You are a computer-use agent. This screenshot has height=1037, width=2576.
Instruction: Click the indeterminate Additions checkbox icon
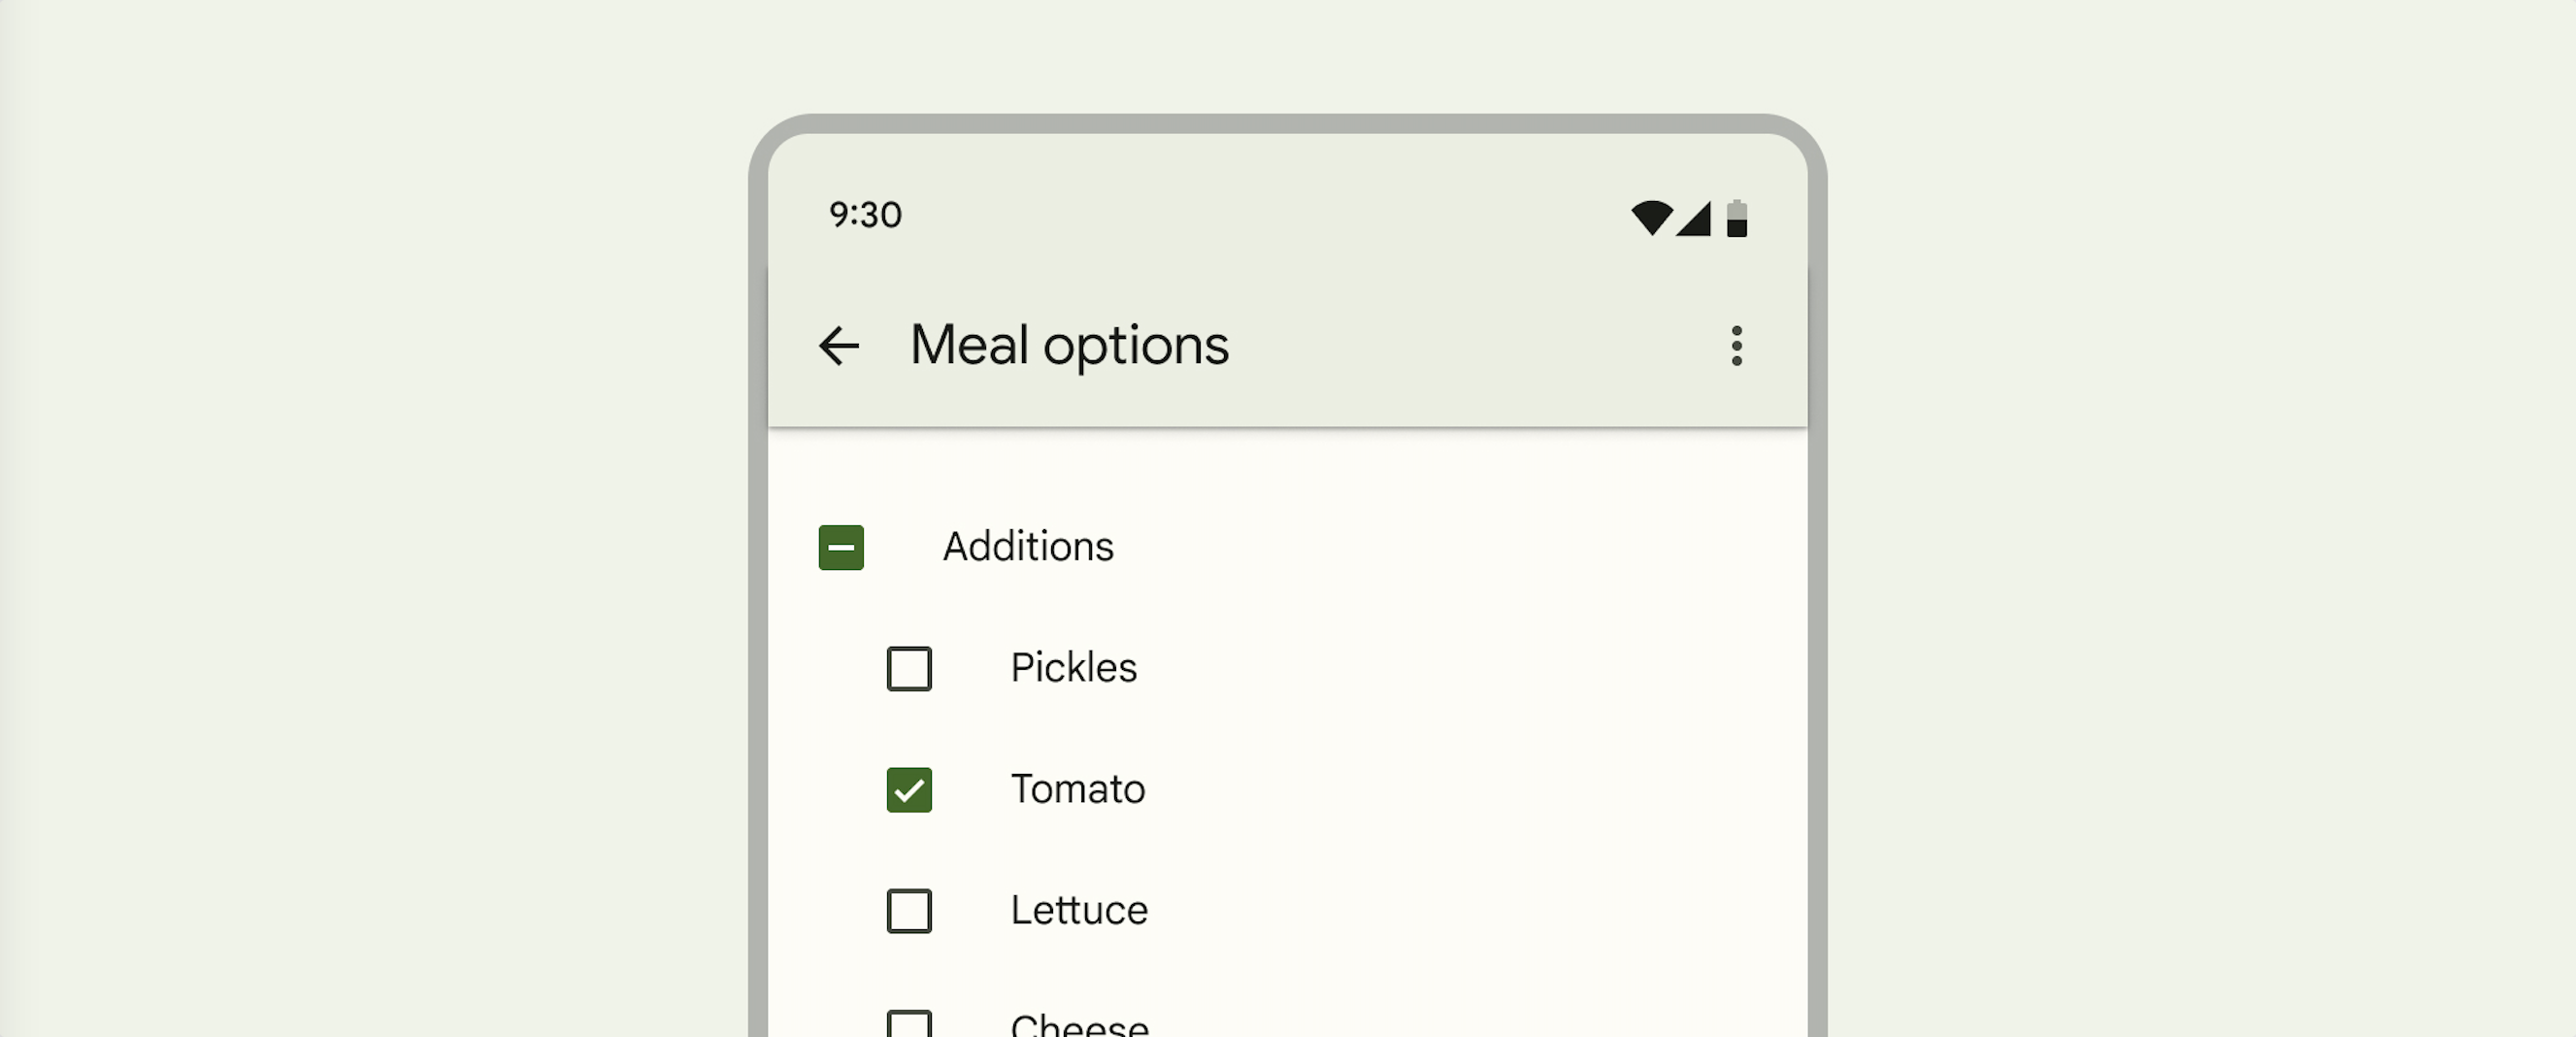click(x=839, y=548)
